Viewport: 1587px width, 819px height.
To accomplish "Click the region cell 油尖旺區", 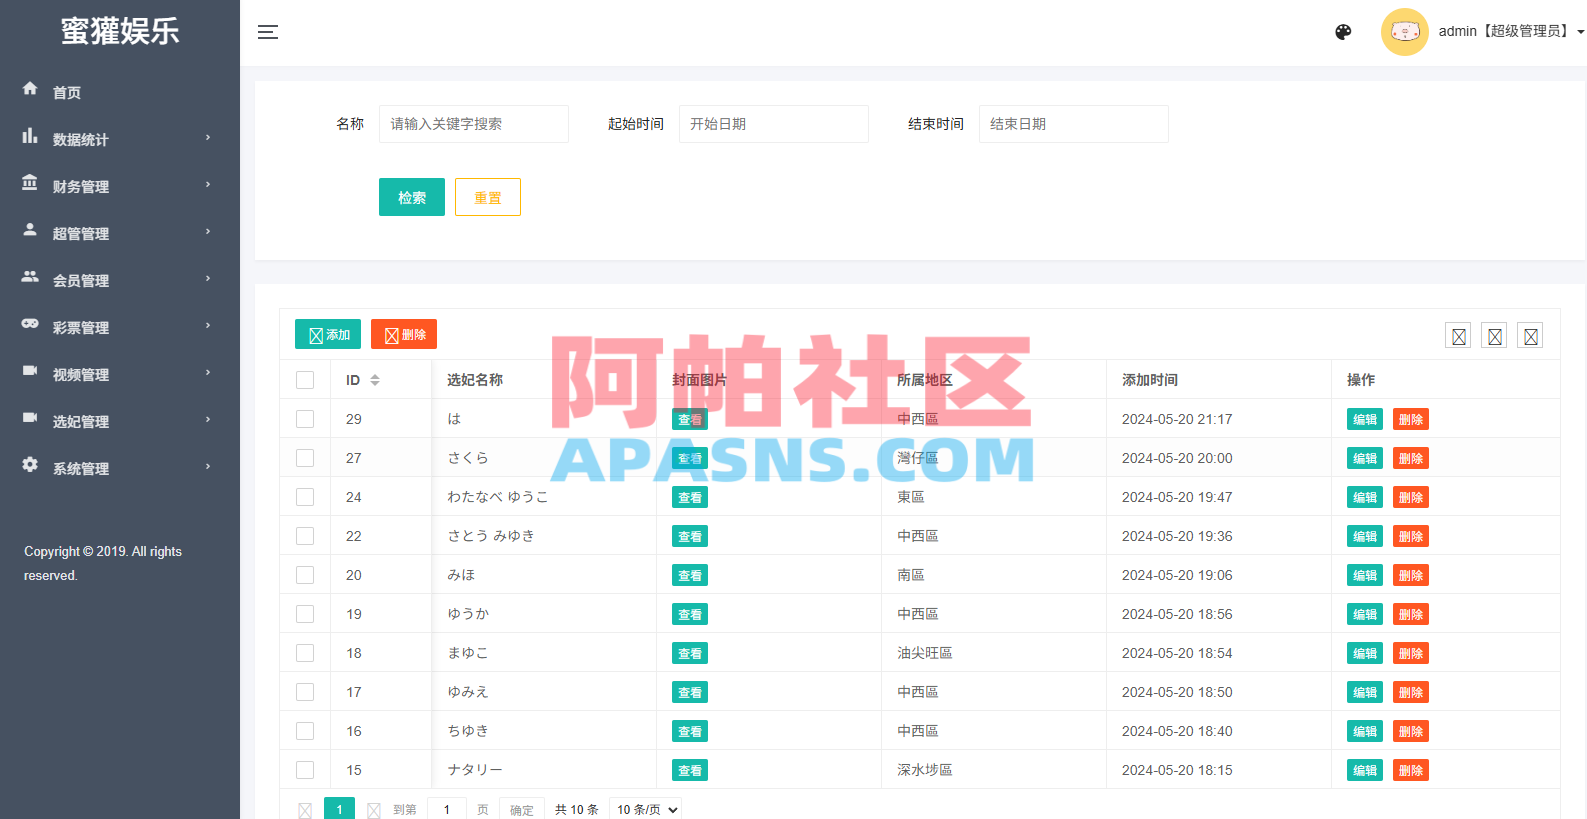I will click(925, 653).
